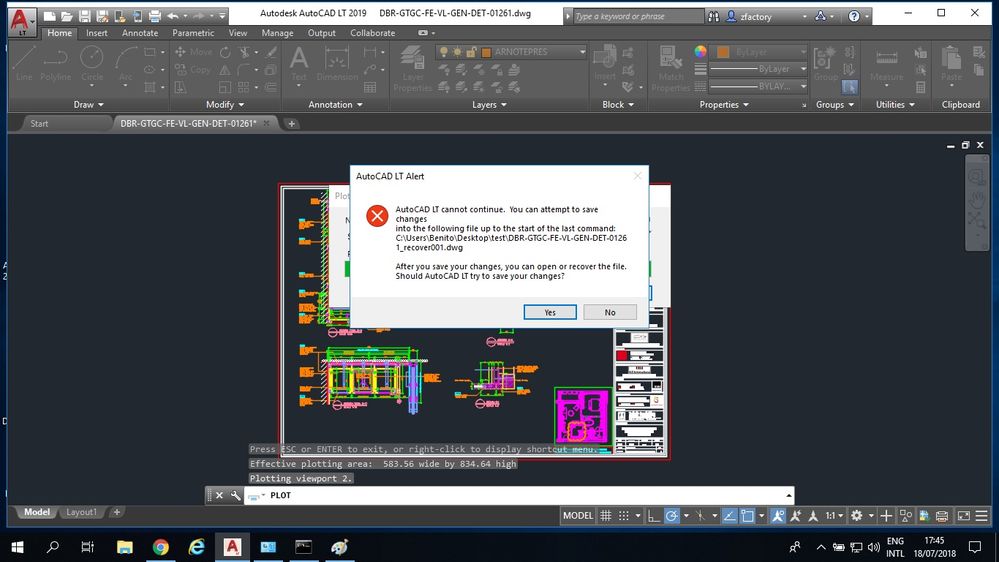The image size is (999, 562).
Task: Click the Annotation Monitor plus icon
Action: click(x=886, y=515)
